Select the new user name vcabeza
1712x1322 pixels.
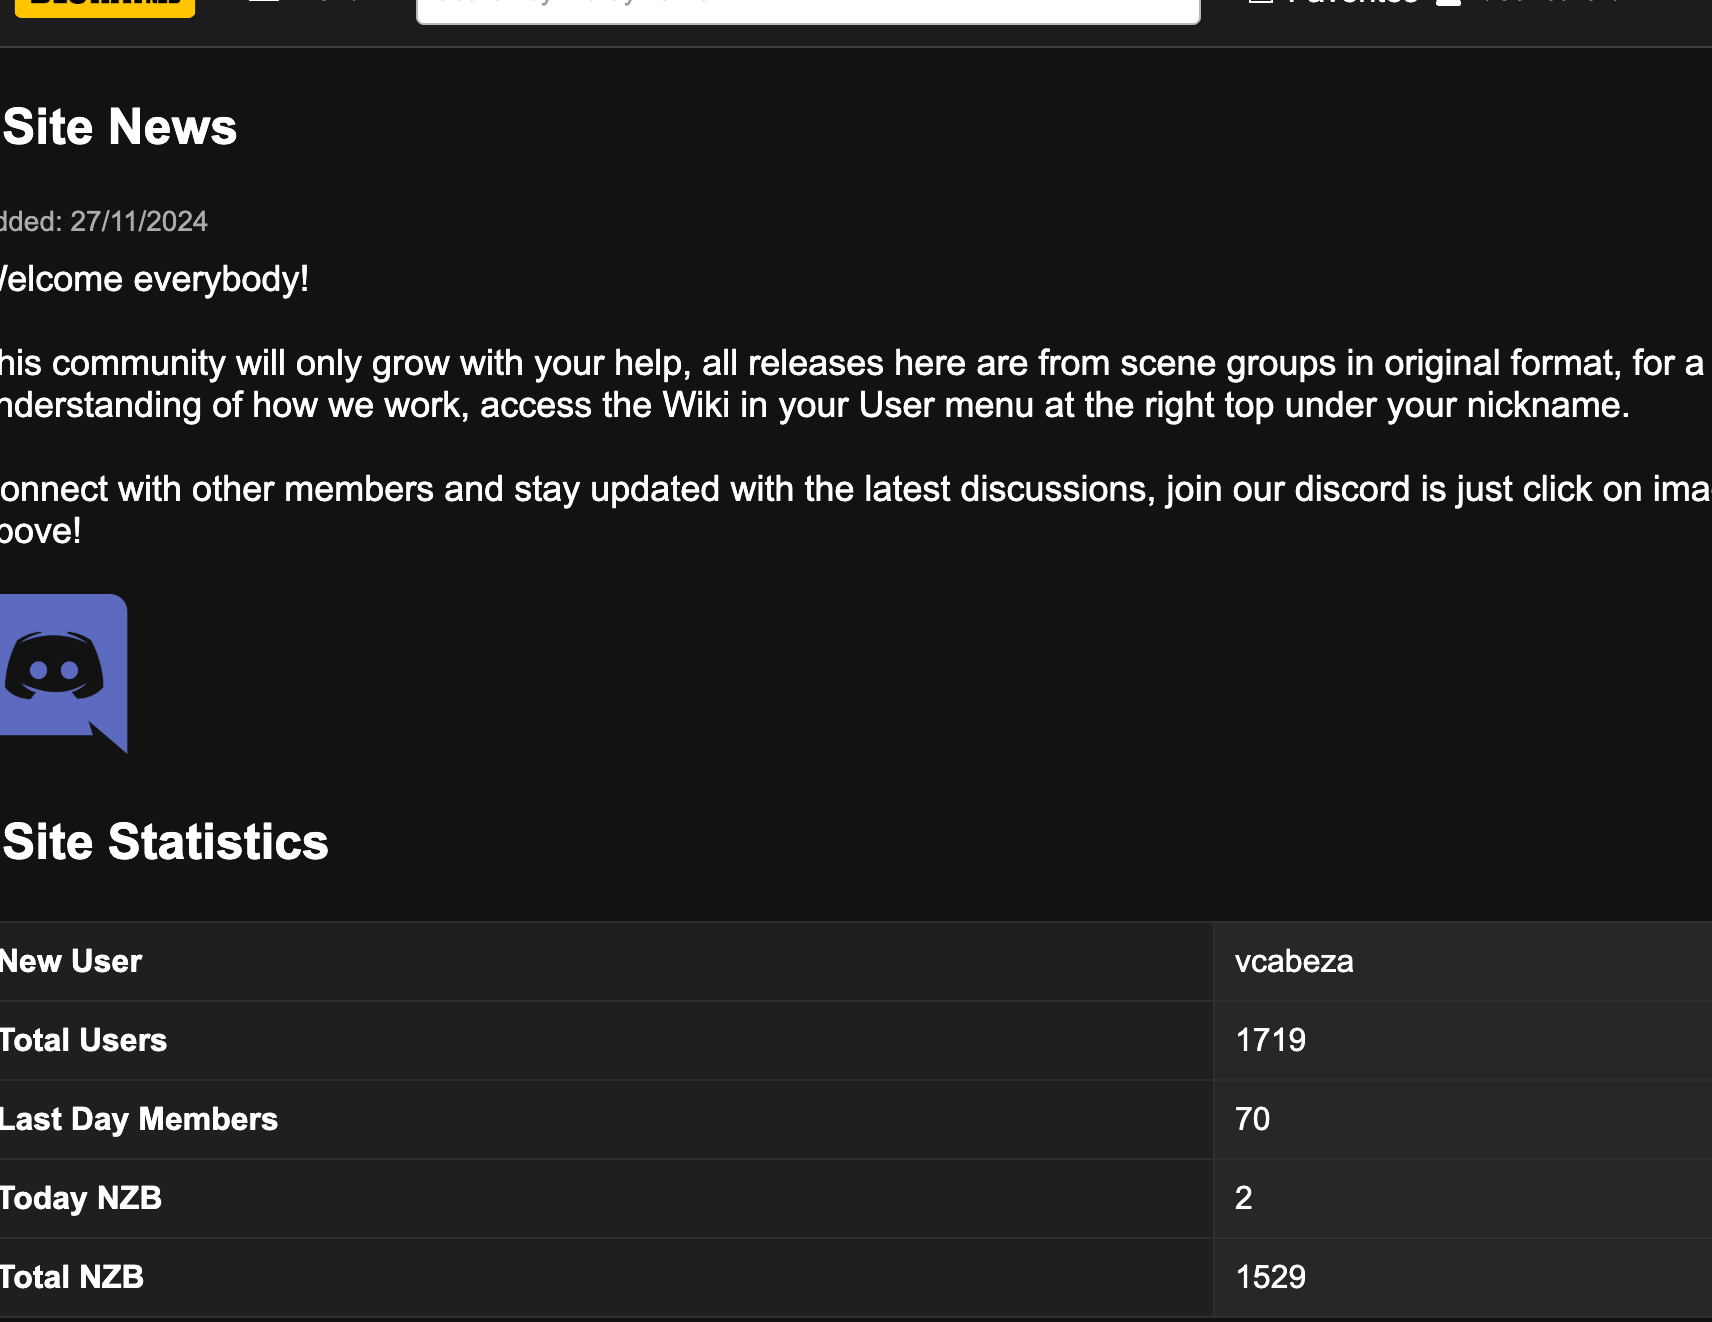point(1294,961)
